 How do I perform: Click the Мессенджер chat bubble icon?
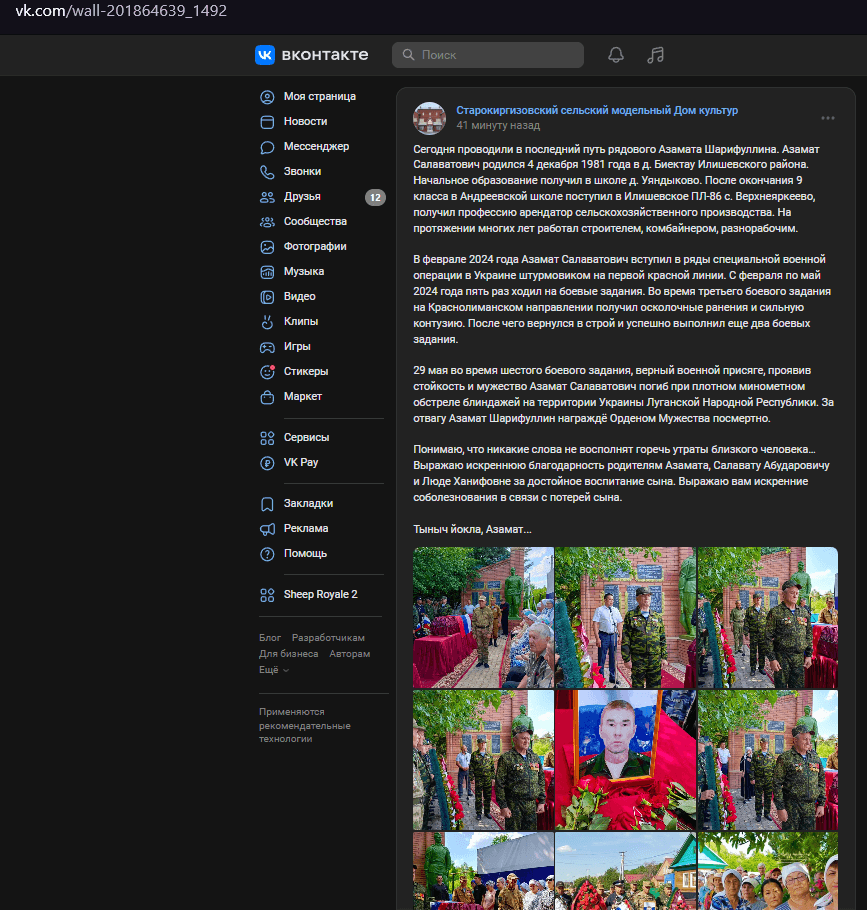click(x=267, y=147)
